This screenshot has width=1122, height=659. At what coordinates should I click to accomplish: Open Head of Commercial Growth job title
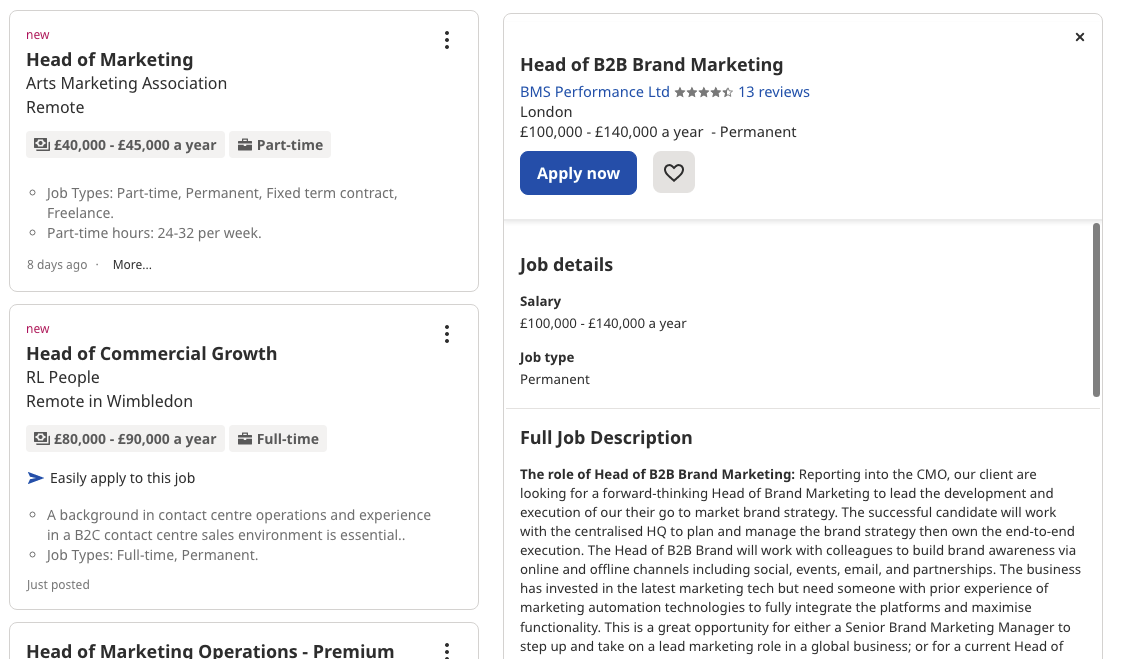[152, 354]
